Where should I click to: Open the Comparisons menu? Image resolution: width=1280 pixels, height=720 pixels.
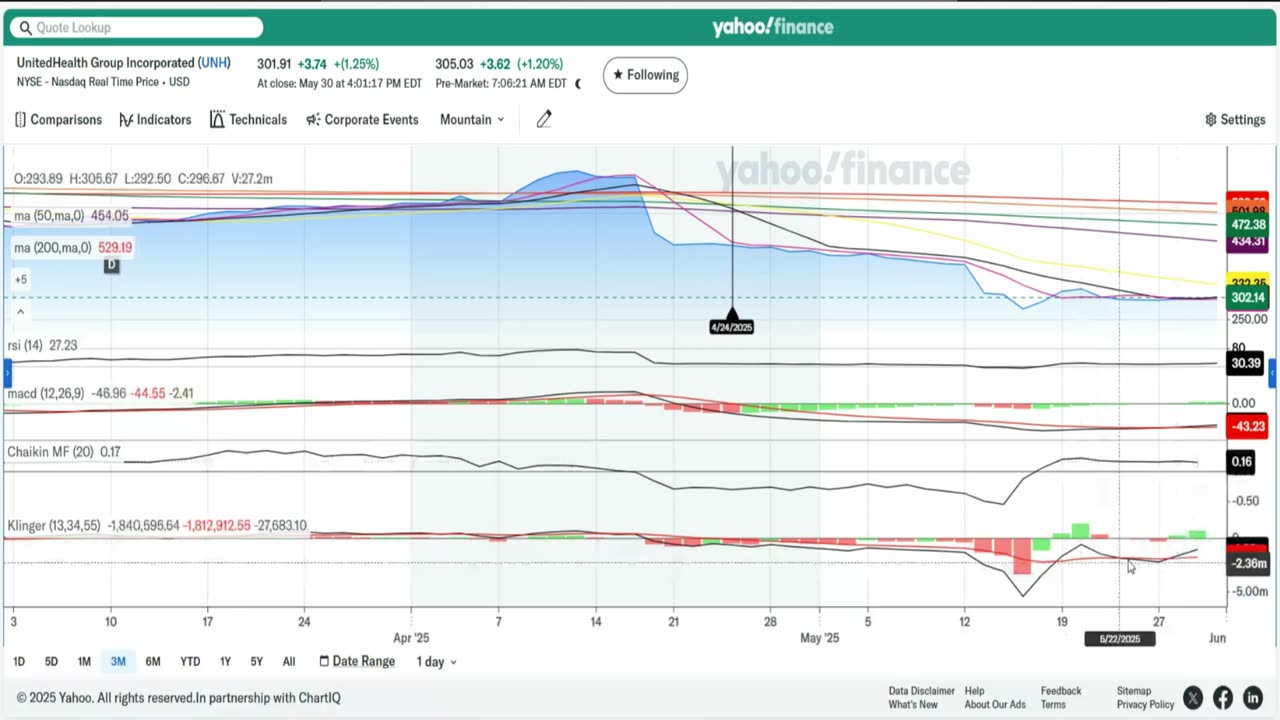[58, 119]
